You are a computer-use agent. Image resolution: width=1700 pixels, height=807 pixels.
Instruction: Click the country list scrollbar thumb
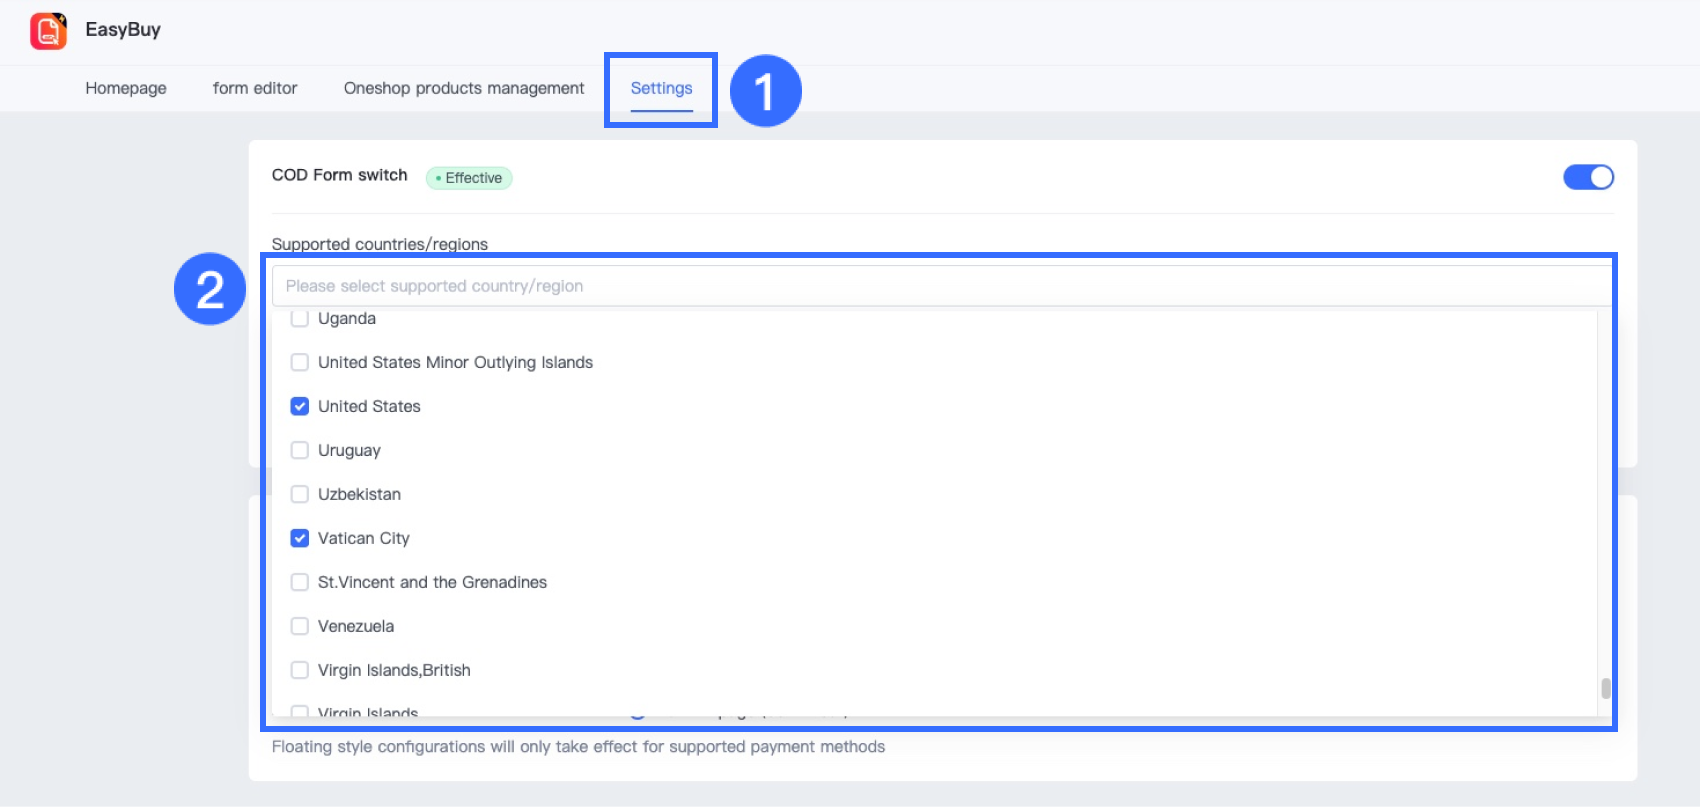[x=1606, y=688]
